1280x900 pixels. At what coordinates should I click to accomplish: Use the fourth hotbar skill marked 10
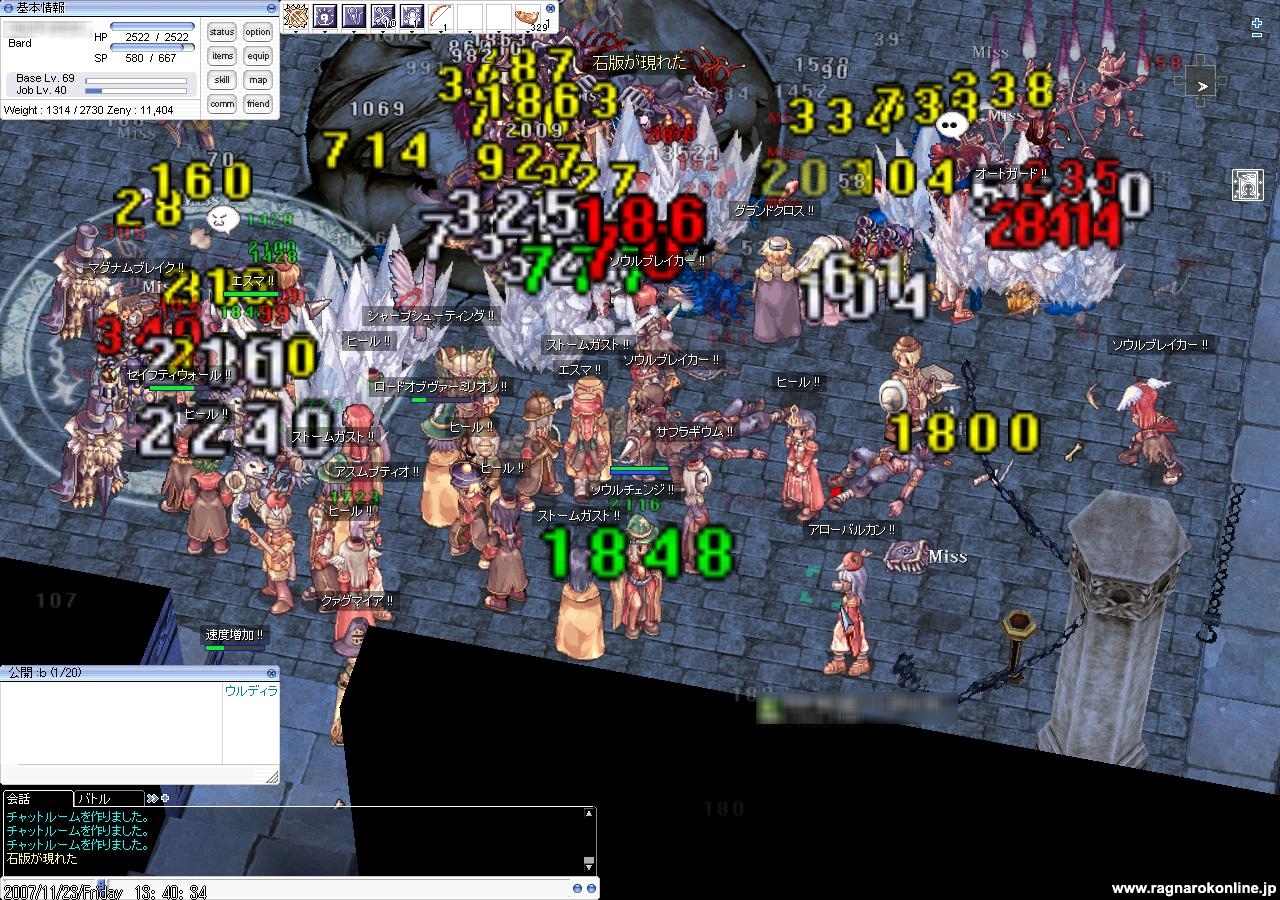pos(383,17)
